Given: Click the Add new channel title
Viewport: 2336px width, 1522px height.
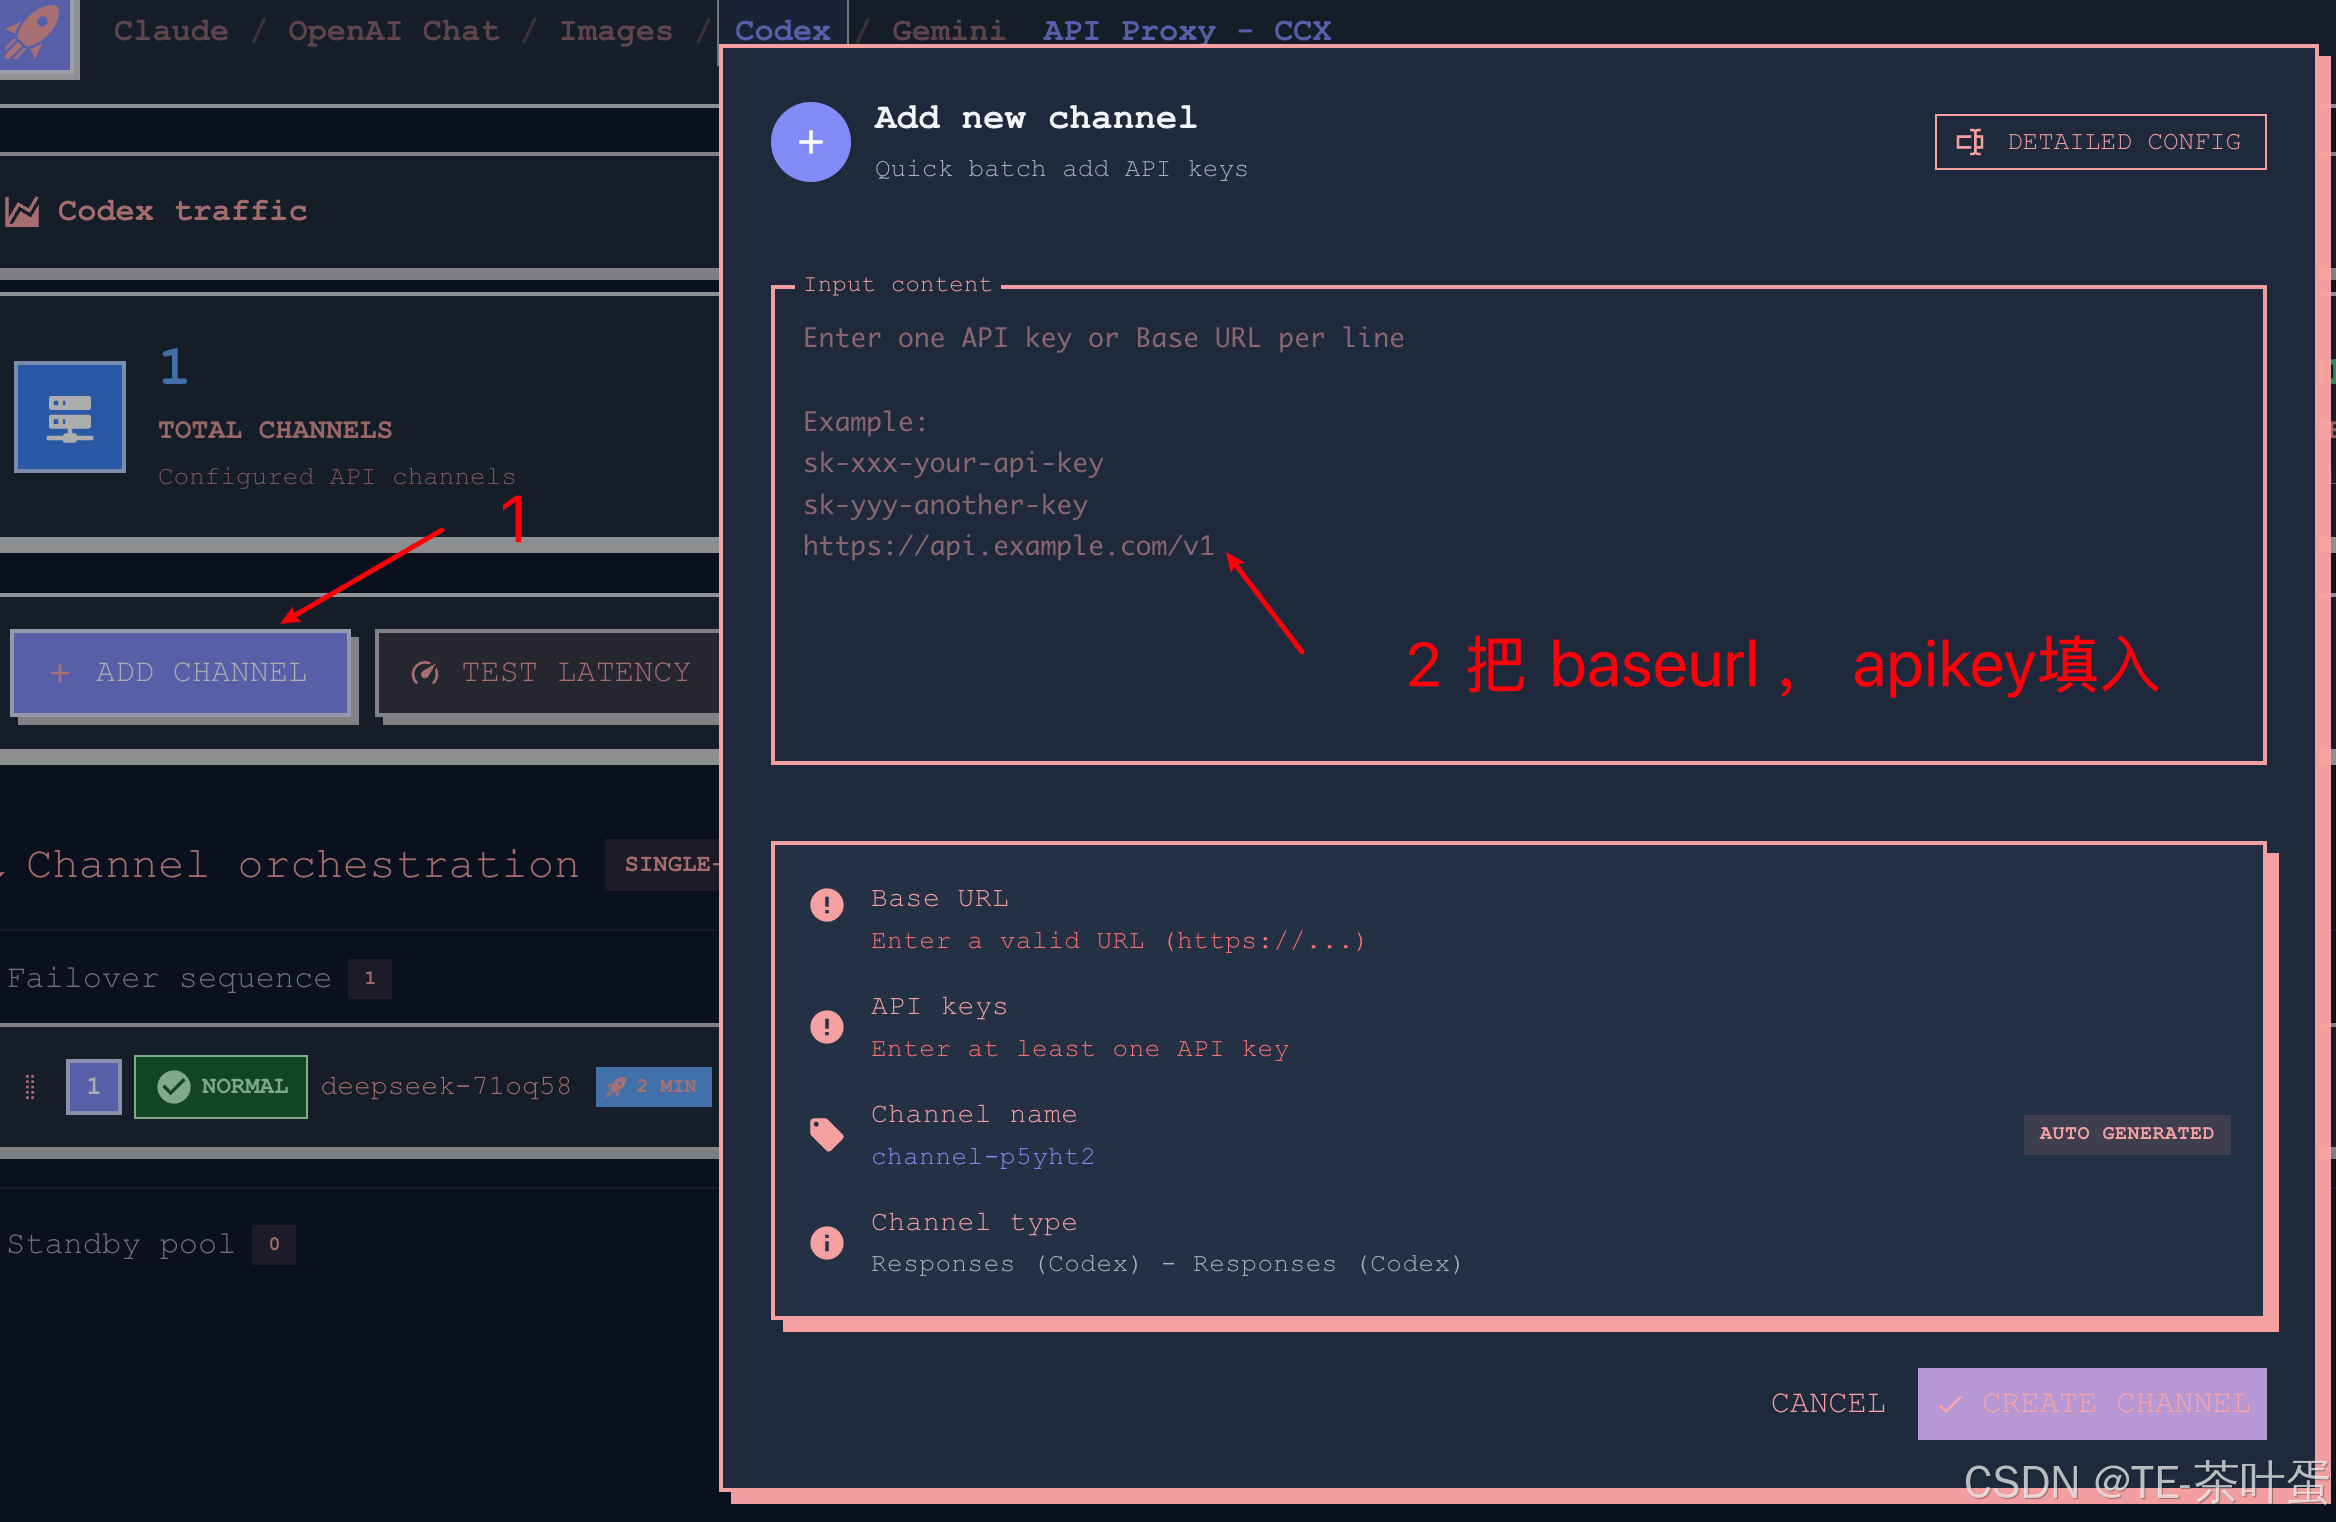Looking at the screenshot, I should click(x=1036, y=118).
